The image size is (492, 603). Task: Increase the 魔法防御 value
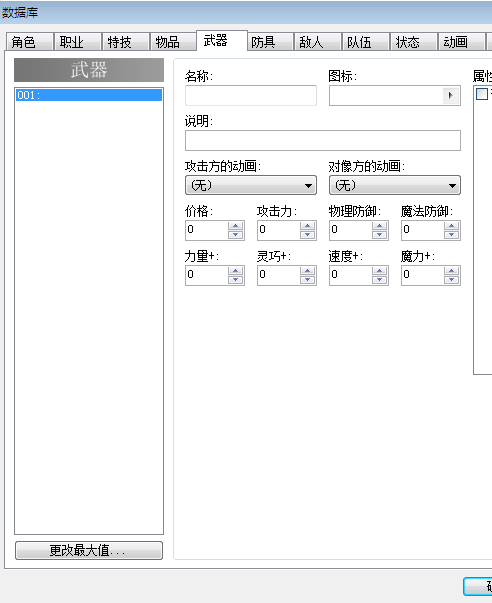(x=452, y=226)
